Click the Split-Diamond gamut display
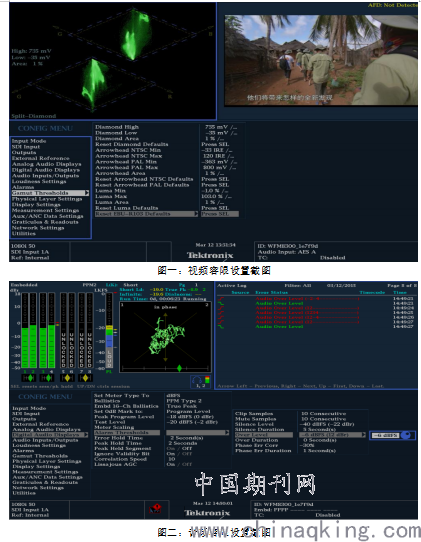The height and width of the screenshot is (542, 421). 113,60
